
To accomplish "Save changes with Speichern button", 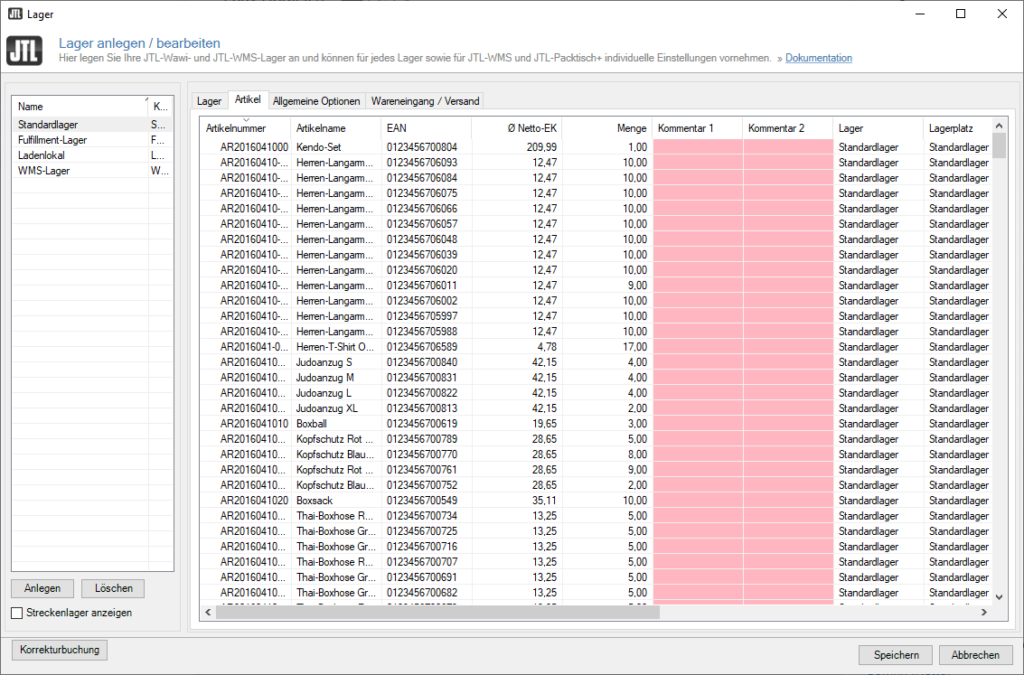I will (896, 655).
